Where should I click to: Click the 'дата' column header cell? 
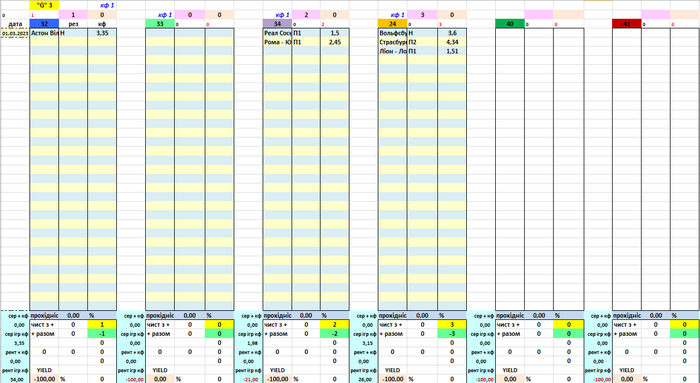(x=15, y=24)
